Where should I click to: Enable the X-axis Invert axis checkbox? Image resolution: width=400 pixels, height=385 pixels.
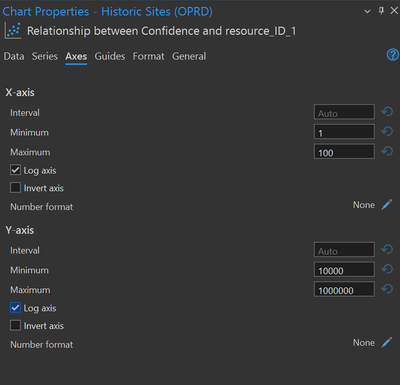coord(15,188)
